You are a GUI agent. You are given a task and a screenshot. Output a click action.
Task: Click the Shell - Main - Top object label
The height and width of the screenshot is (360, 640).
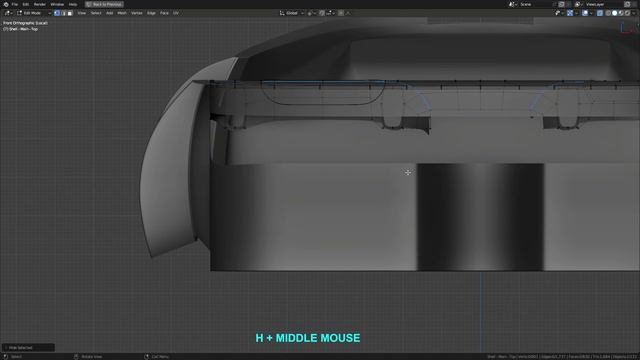coord(20,29)
